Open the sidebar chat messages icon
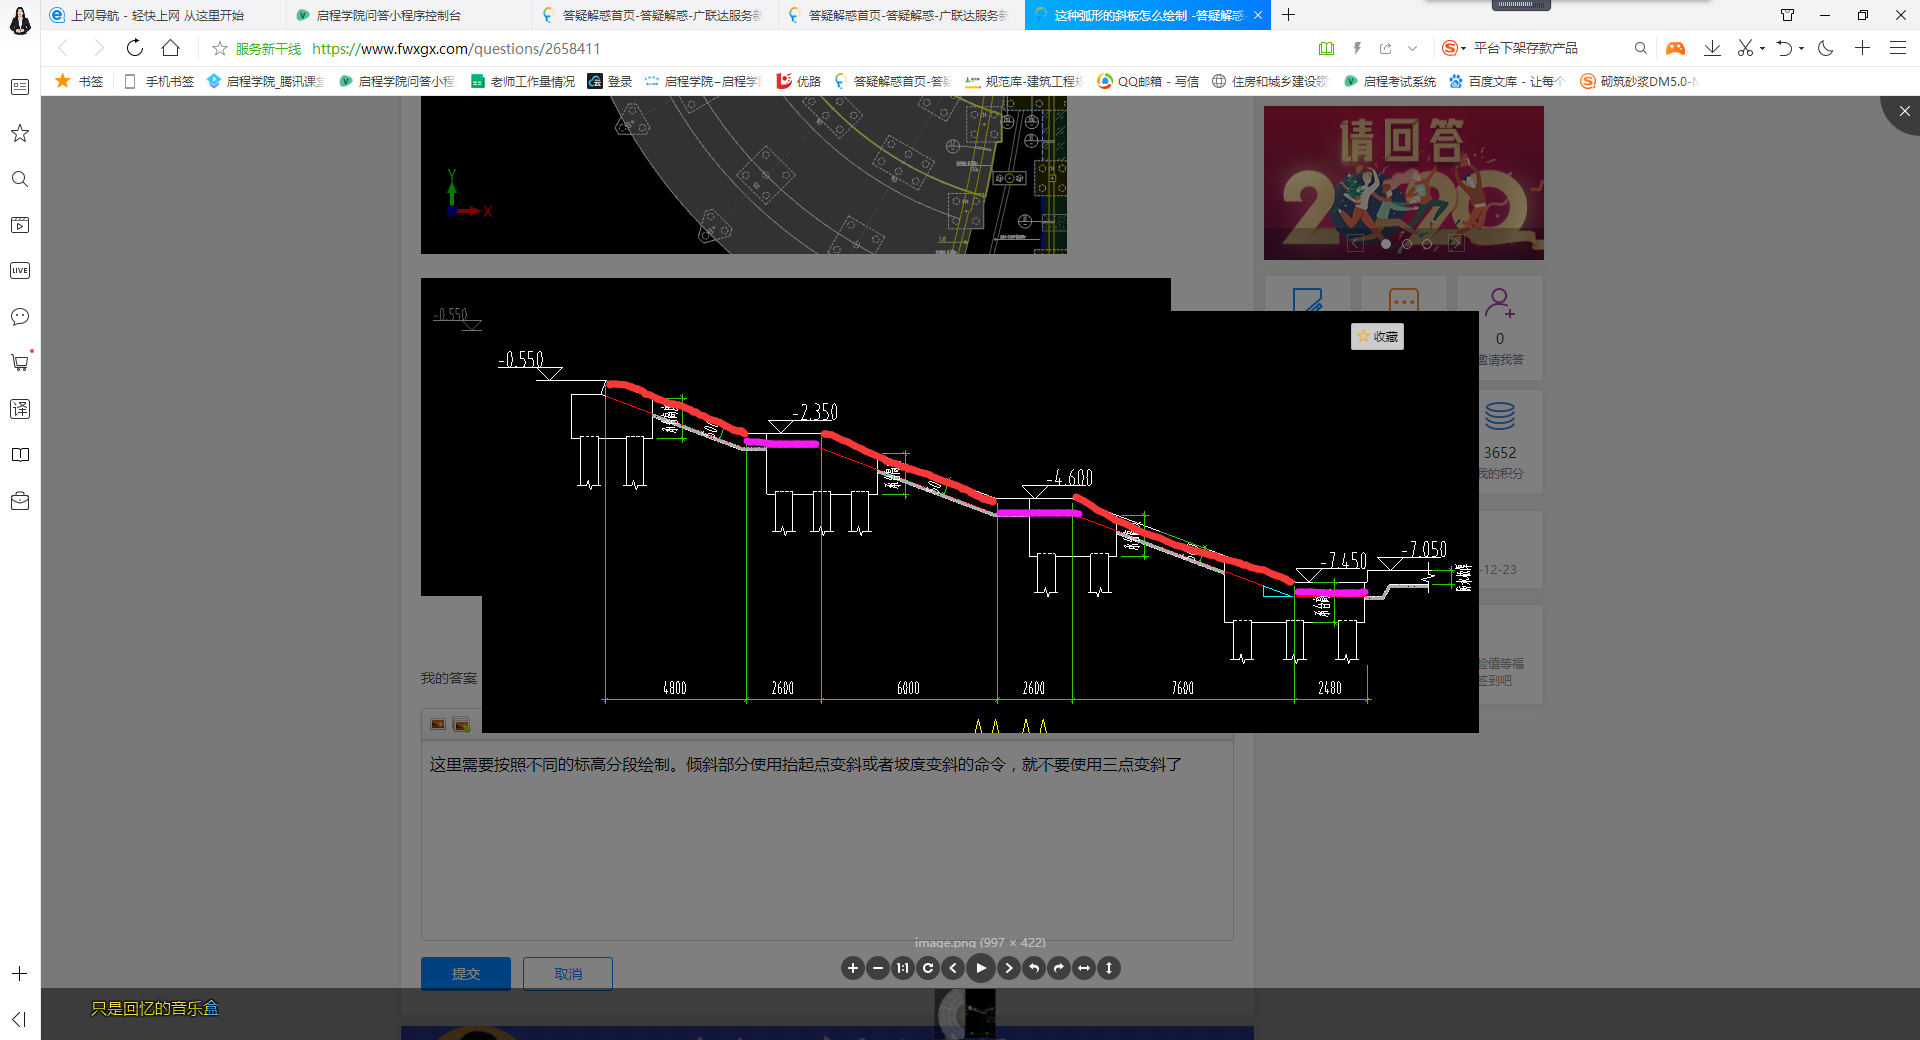The height and width of the screenshot is (1040, 1920). click(20, 317)
